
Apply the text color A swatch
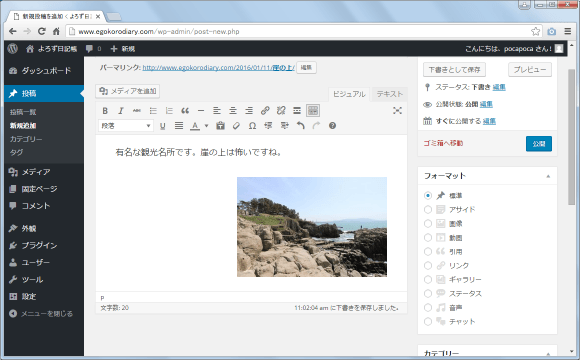[x=195, y=126]
